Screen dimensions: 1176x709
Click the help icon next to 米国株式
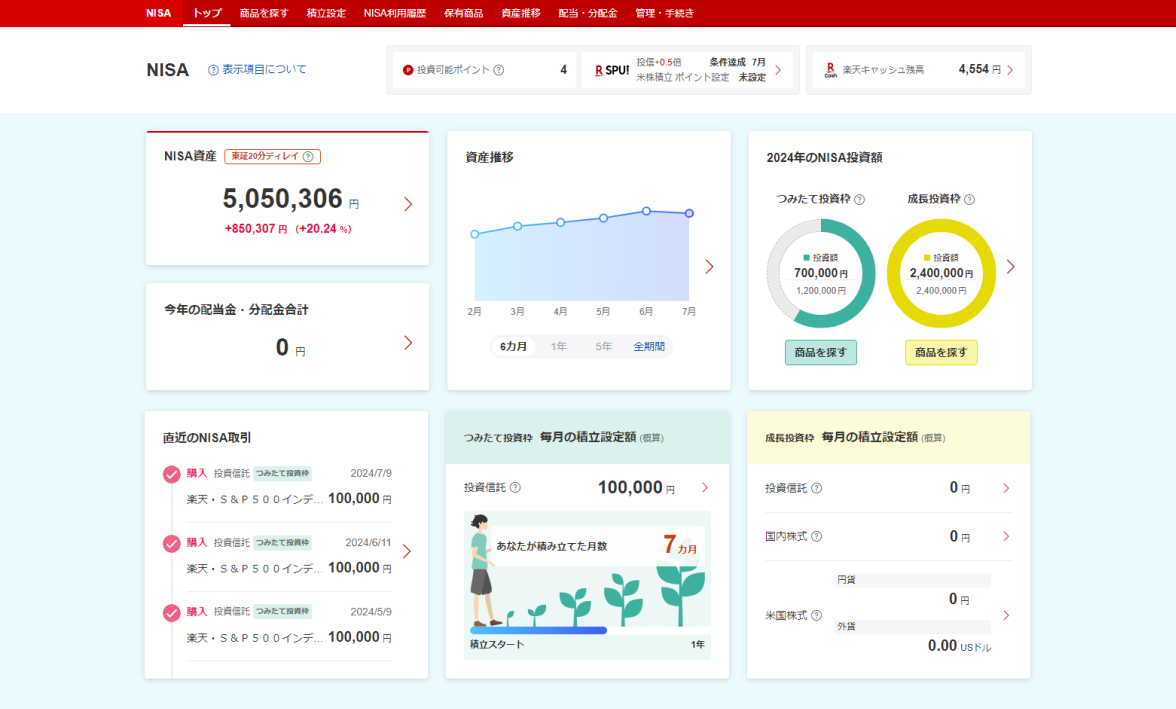[x=817, y=615]
